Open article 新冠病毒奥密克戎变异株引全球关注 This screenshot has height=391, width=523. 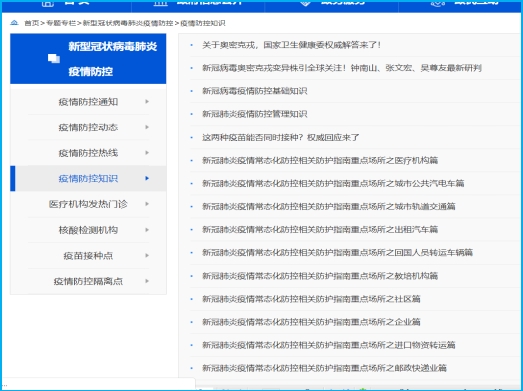342,68
